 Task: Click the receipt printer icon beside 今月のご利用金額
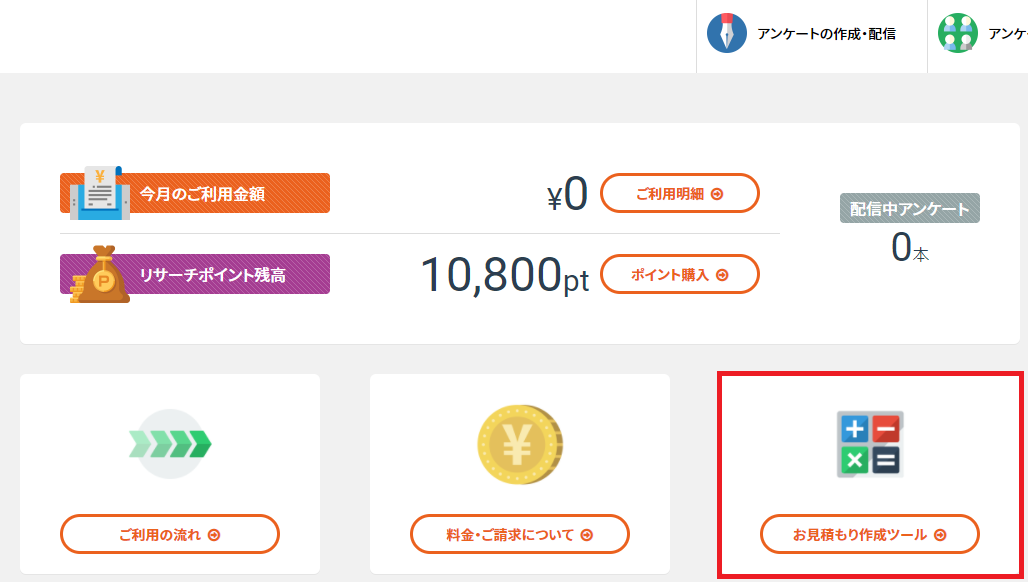coord(98,193)
